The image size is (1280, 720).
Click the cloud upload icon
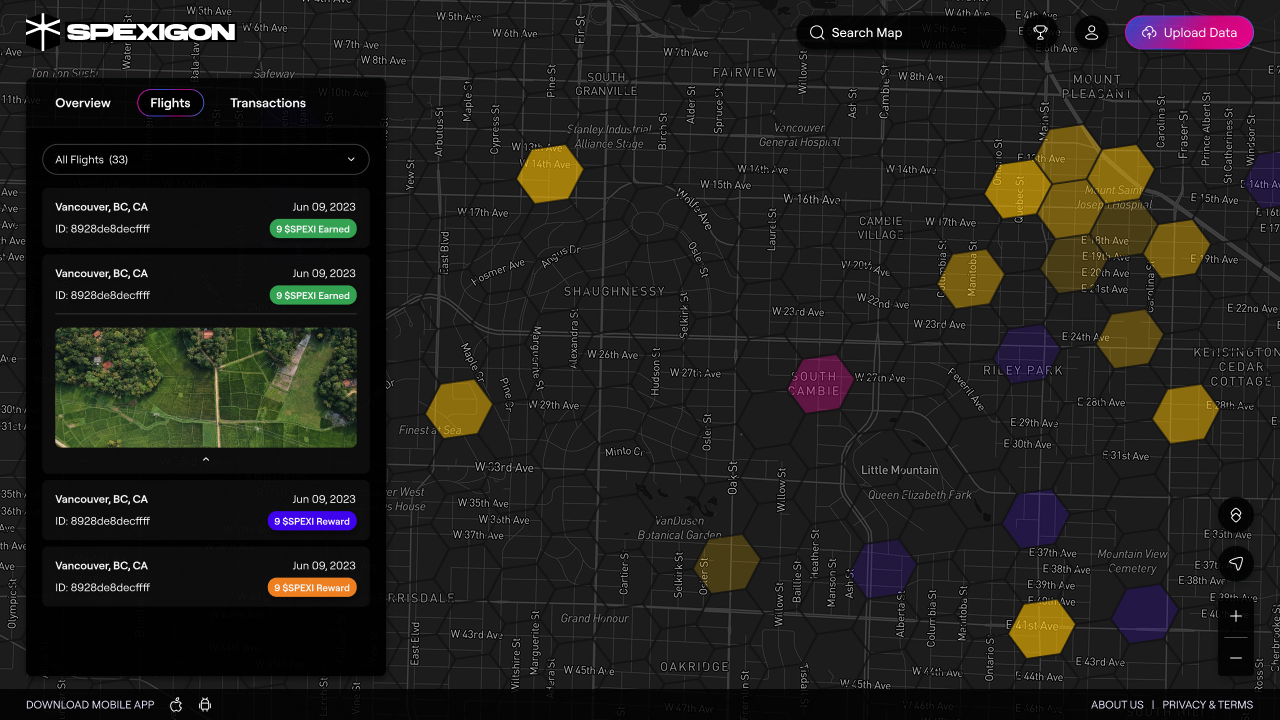(1149, 33)
